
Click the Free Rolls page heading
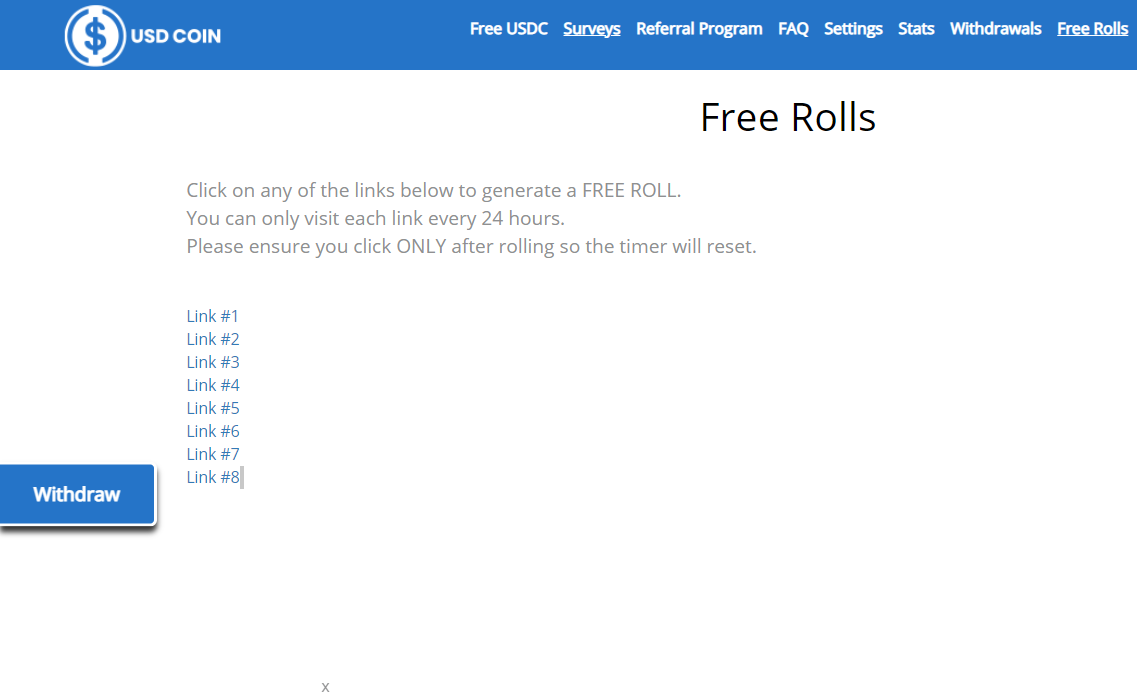[x=788, y=117]
